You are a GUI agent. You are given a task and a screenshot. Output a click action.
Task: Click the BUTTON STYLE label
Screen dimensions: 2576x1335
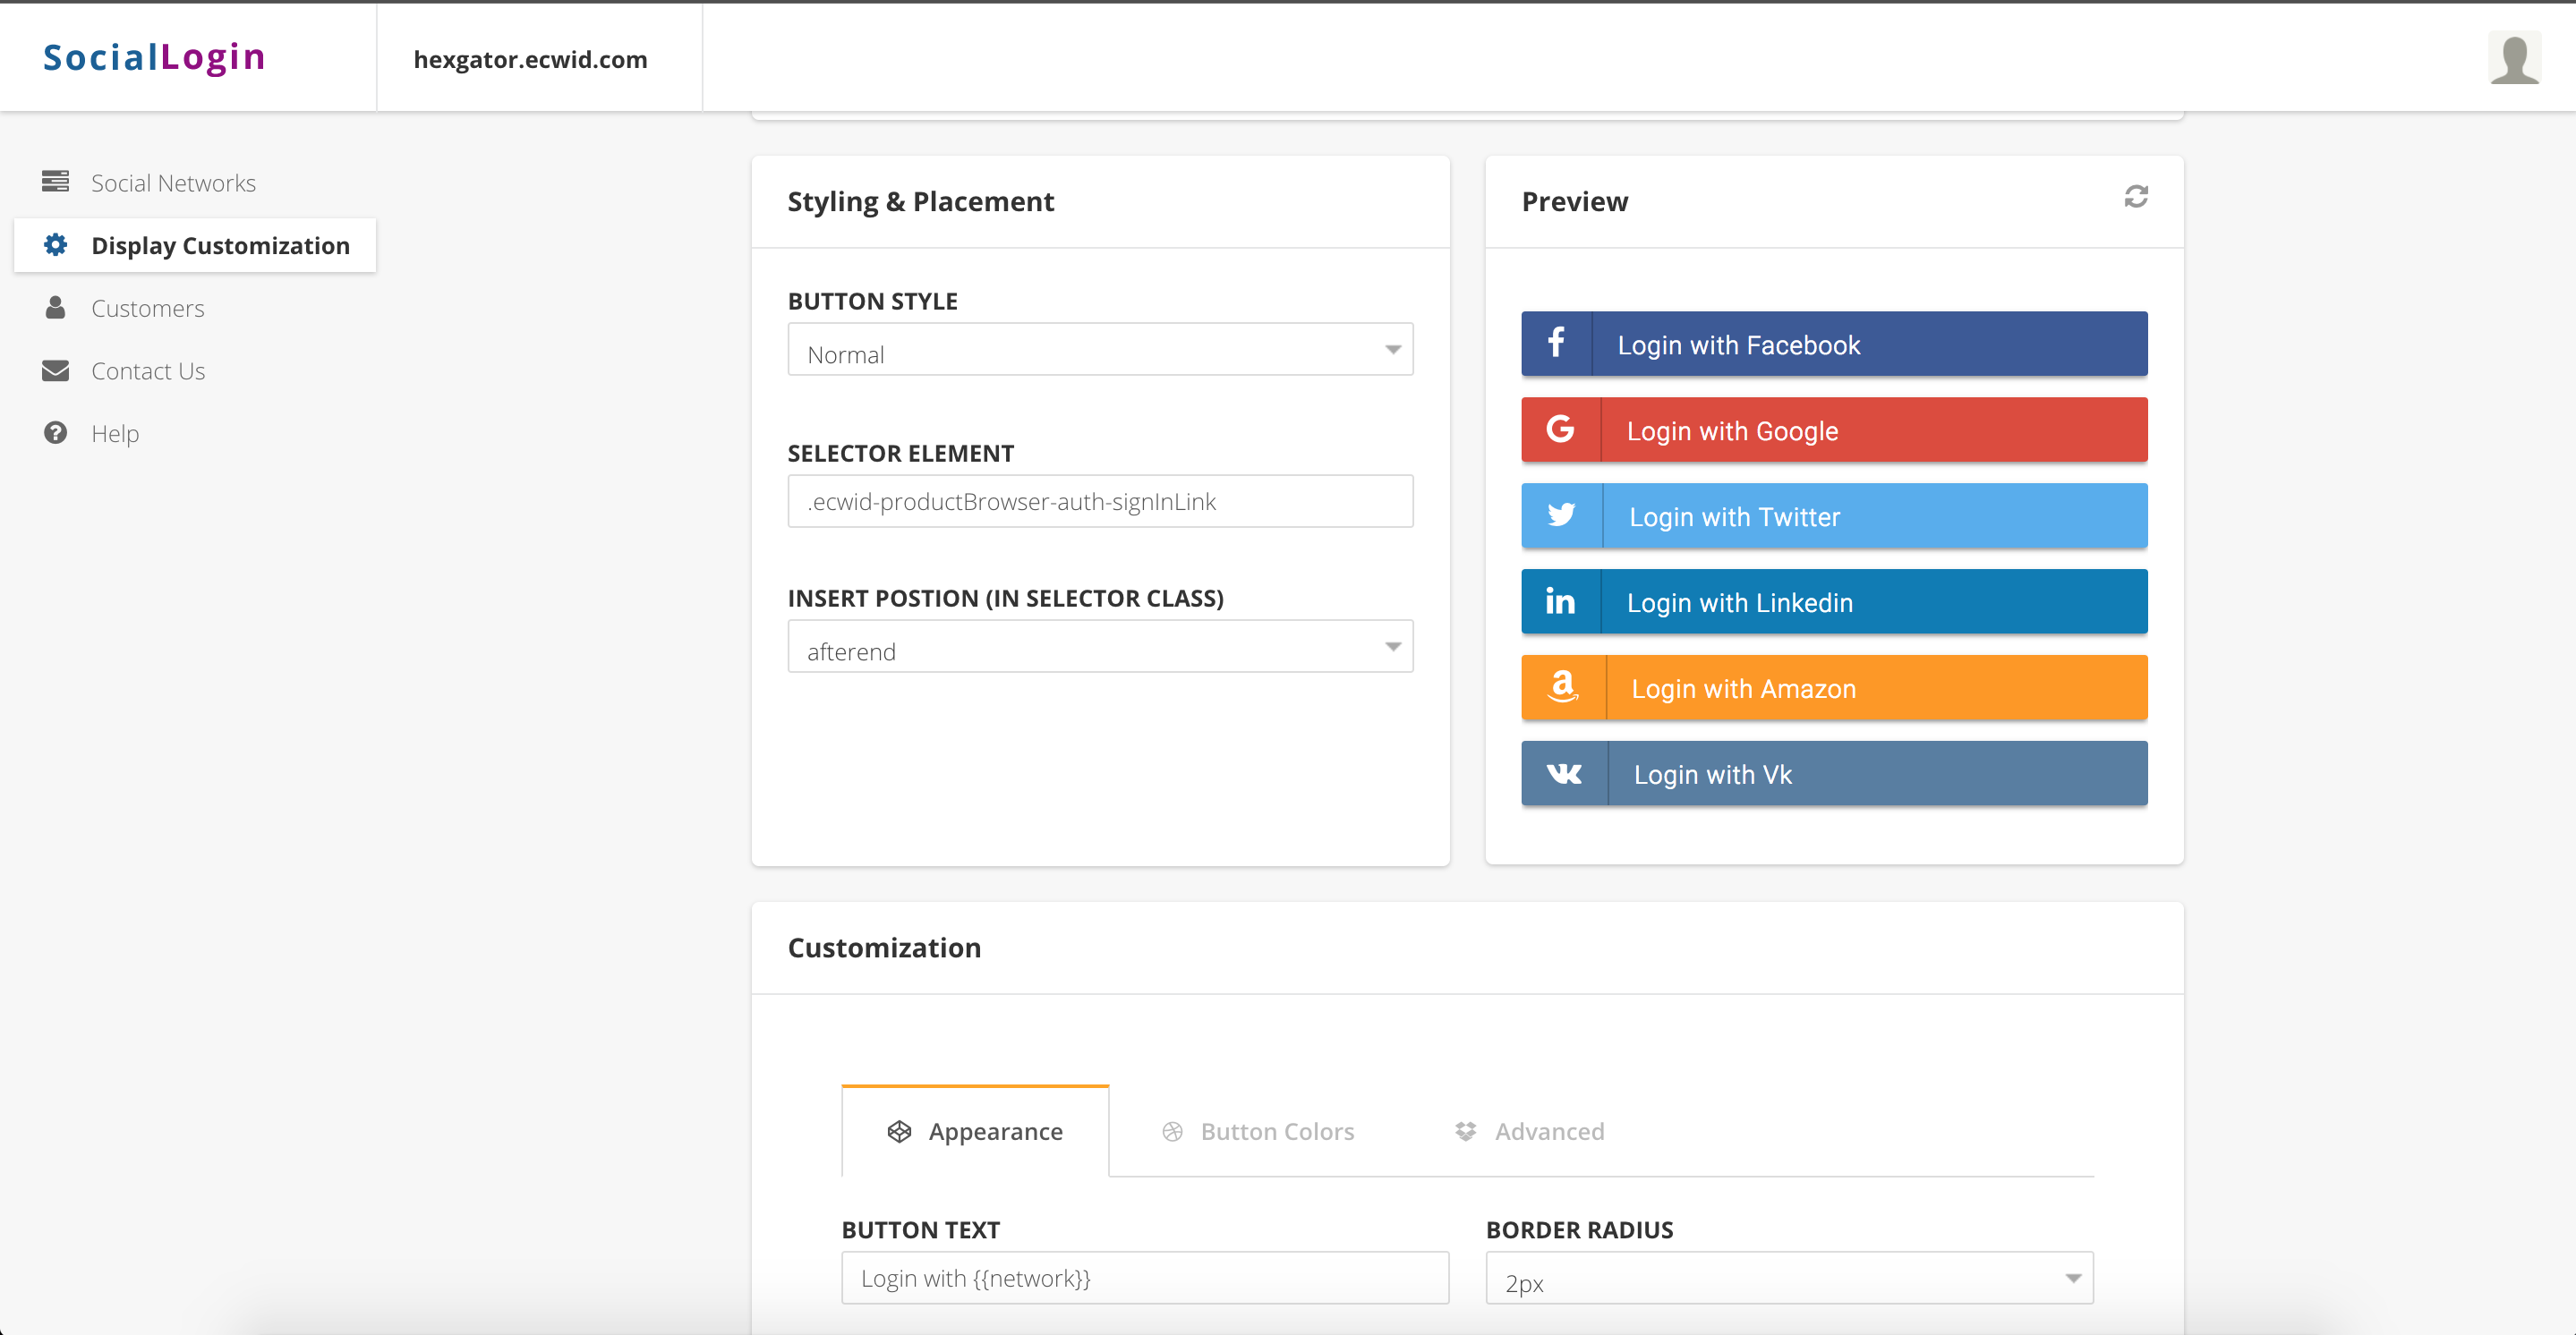tap(872, 301)
